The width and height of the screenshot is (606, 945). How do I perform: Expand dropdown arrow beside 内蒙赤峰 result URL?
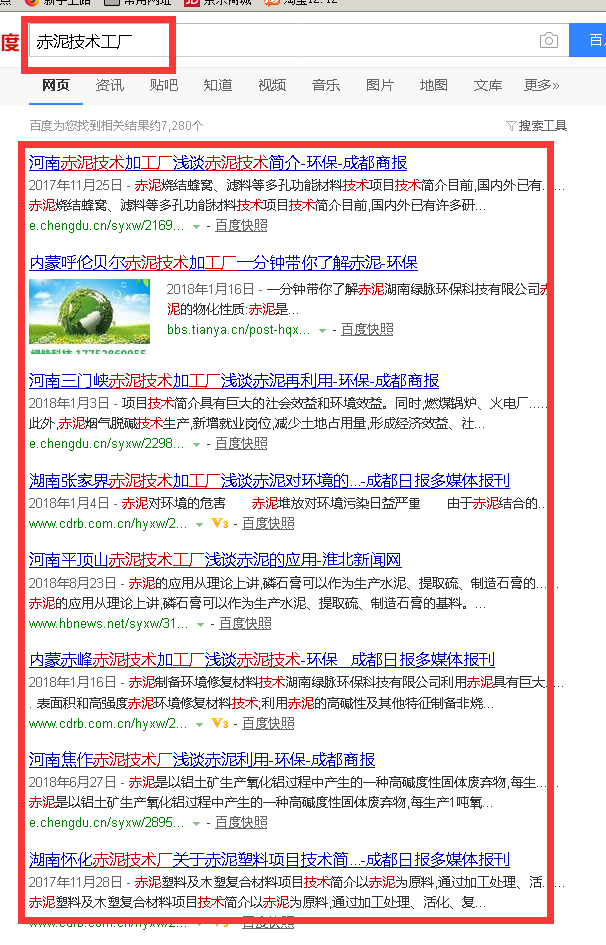pos(199,724)
